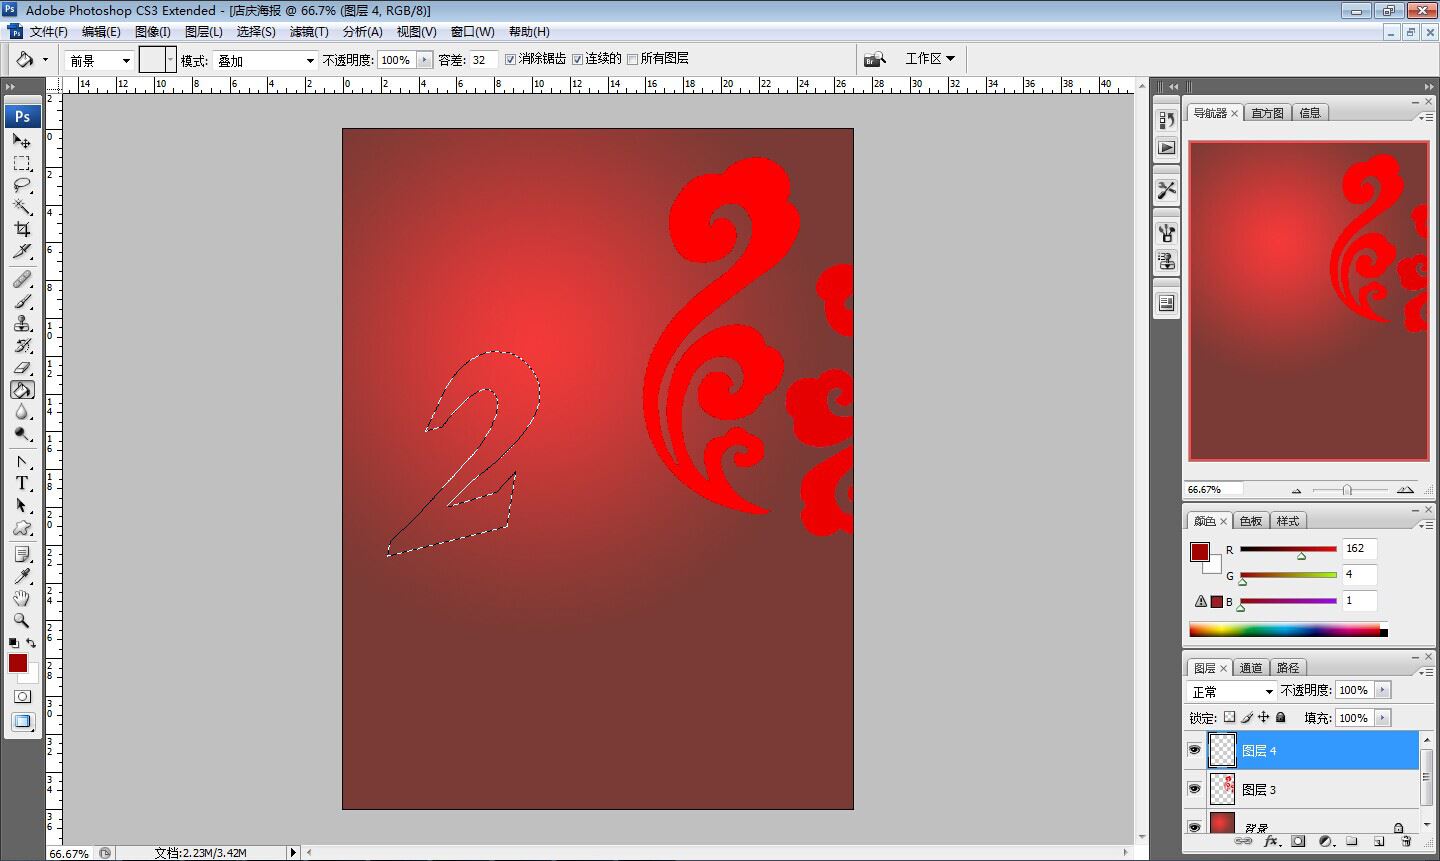Switch to 通道 tab
The image size is (1440, 861).
point(1251,668)
